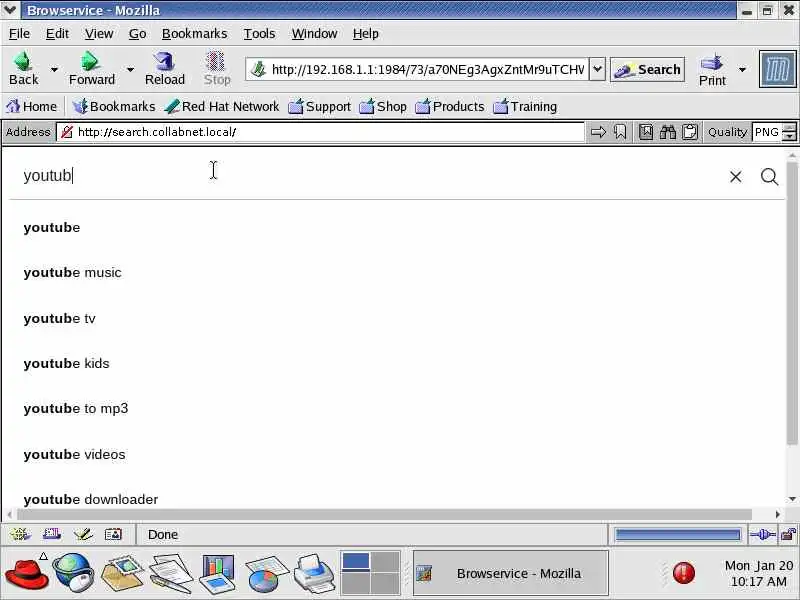Open the Help menu

click(x=365, y=34)
